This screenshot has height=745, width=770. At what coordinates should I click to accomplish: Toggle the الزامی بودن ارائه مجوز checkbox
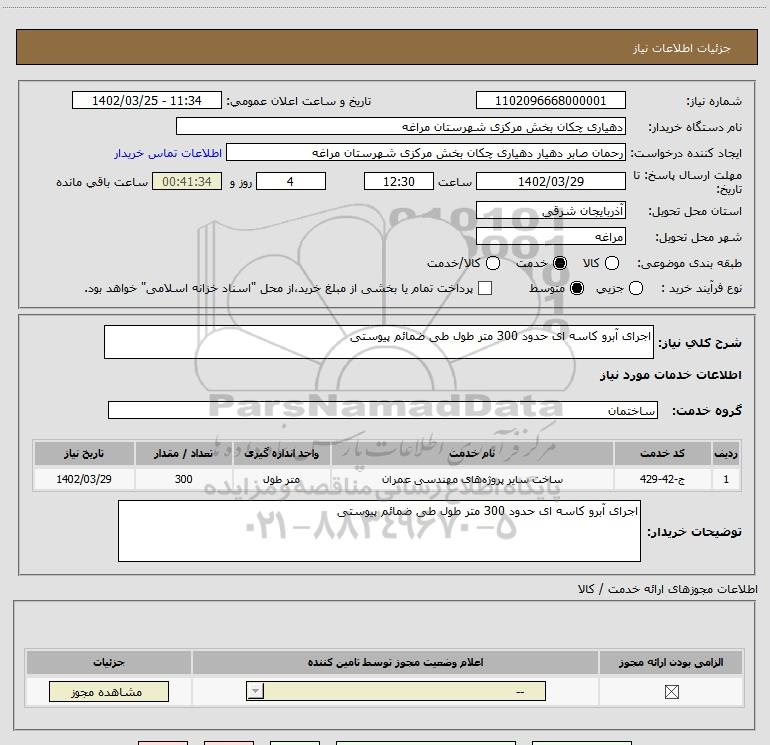[671, 692]
